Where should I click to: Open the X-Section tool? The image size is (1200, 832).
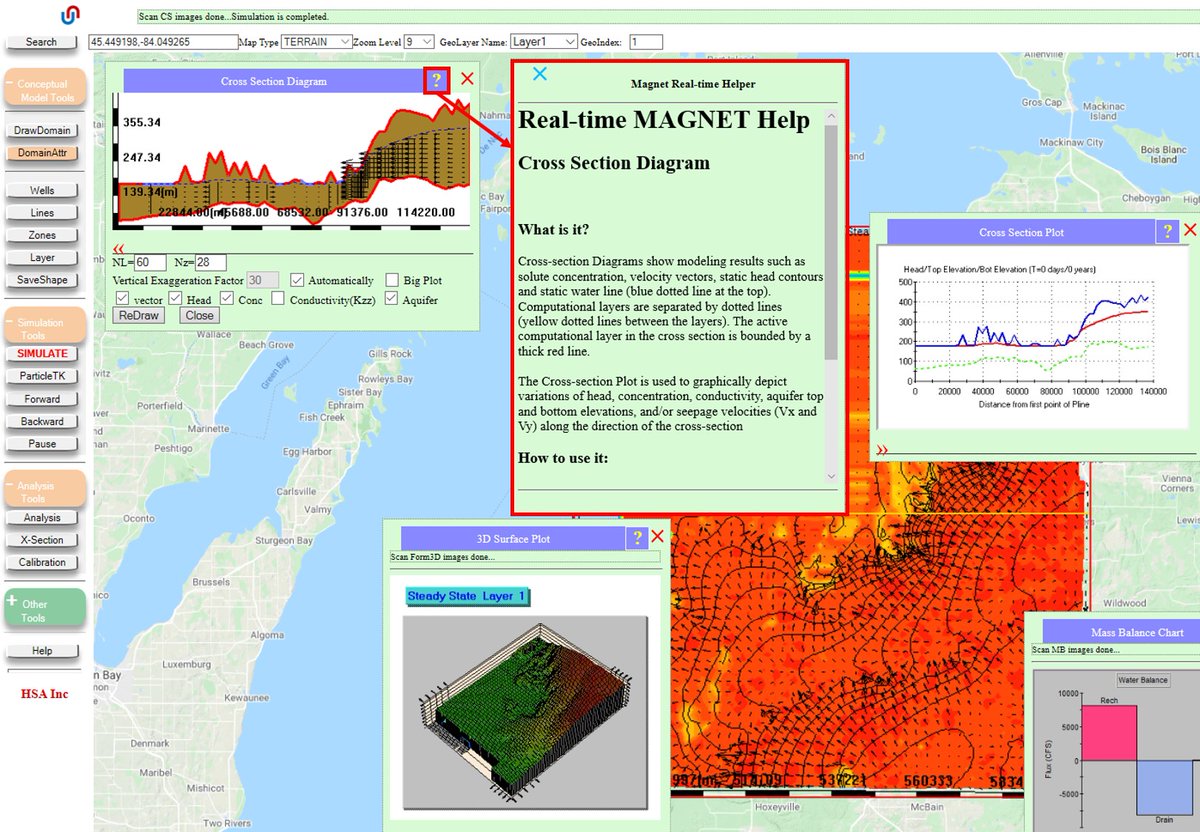(x=41, y=540)
